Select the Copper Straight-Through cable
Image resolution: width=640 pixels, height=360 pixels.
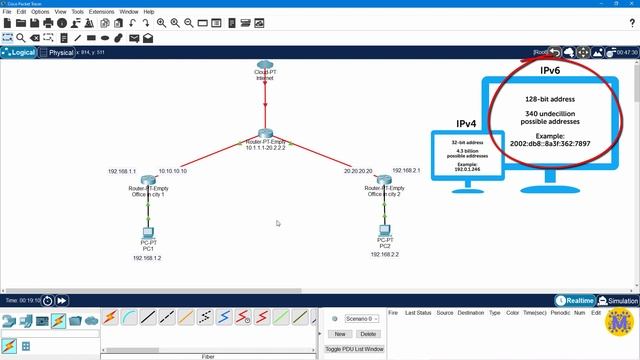tap(148, 317)
